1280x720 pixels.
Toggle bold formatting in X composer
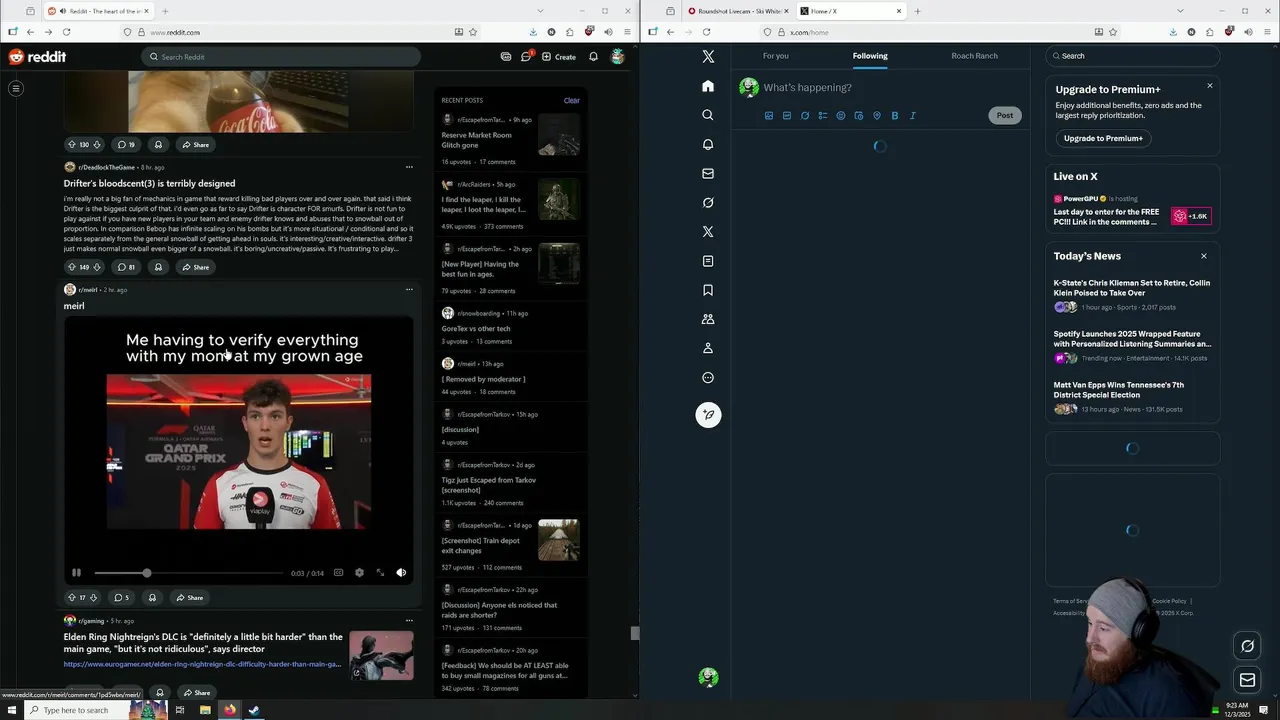pyautogui.click(x=895, y=116)
